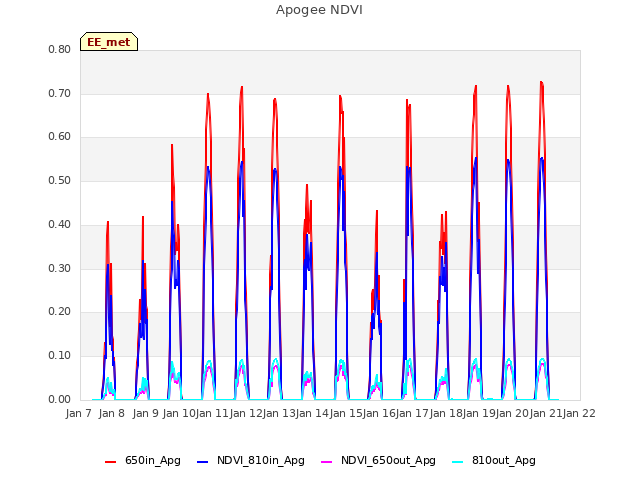Click the Jan 7 x-axis label
The height and width of the screenshot is (480, 640).
coord(79,413)
